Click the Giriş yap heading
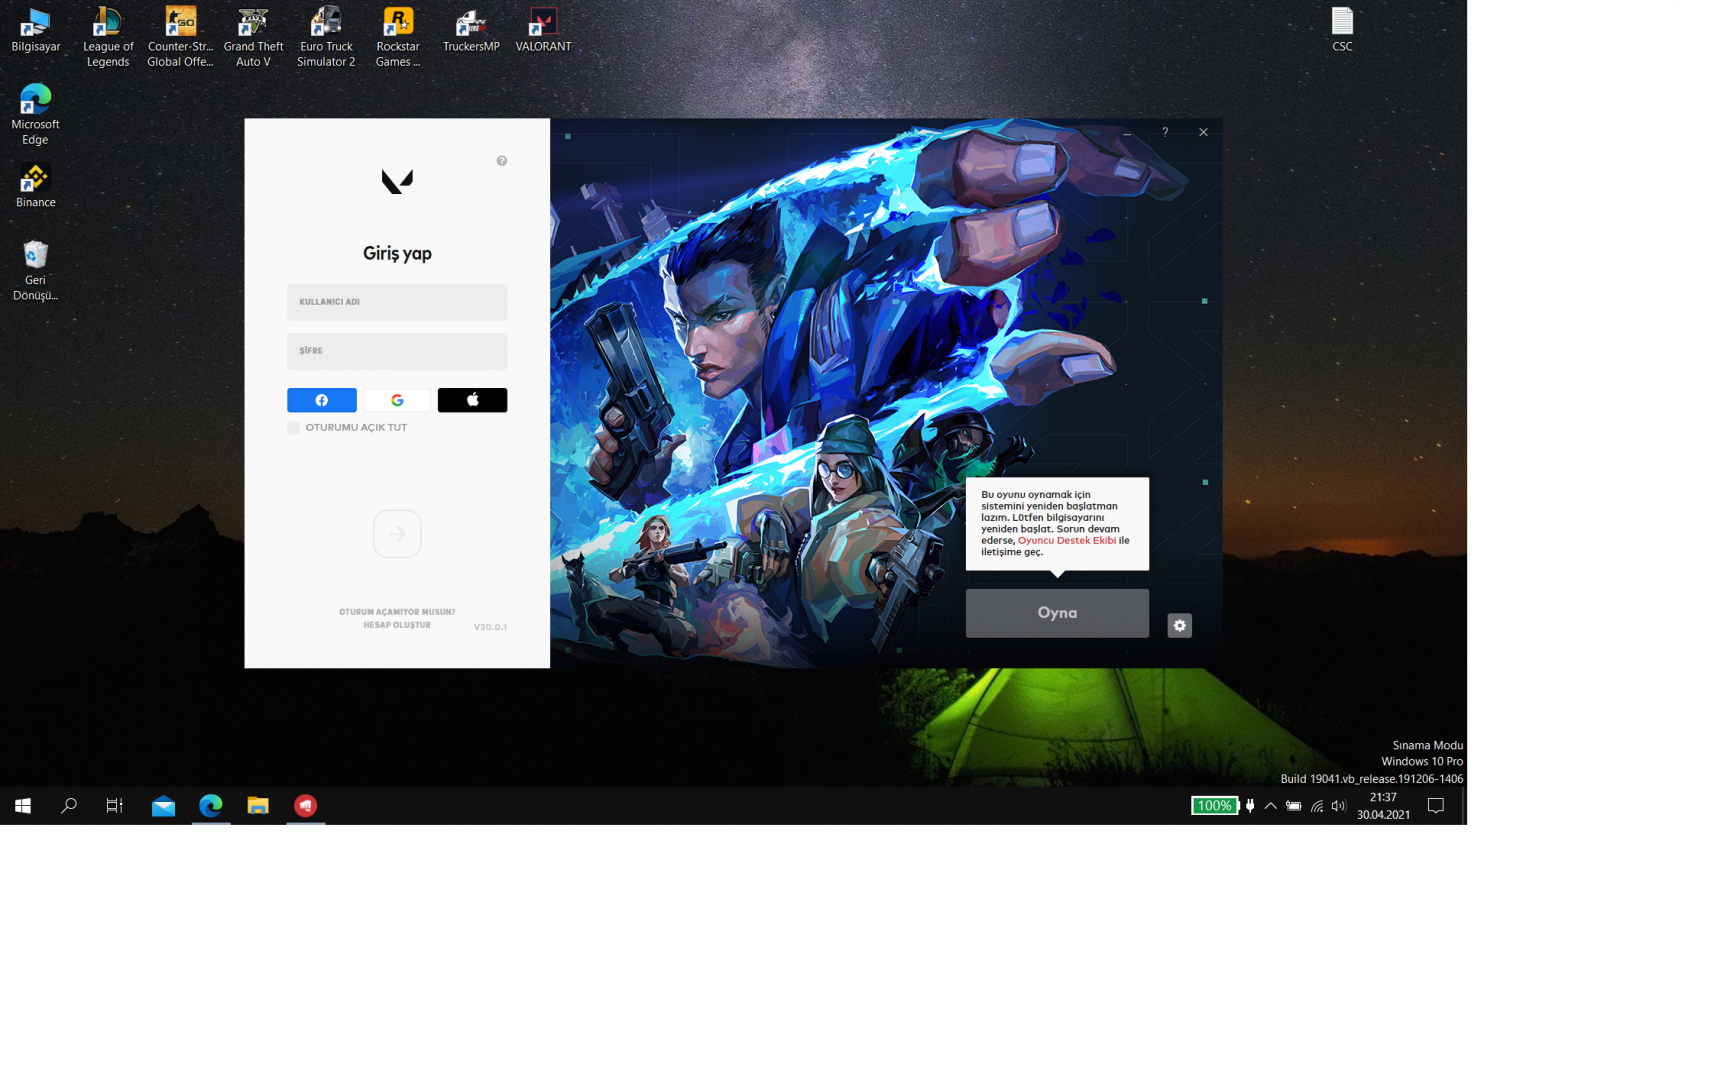Image resolution: width=1727 pixels, height=1080 pixels. (x=397, y=253)
